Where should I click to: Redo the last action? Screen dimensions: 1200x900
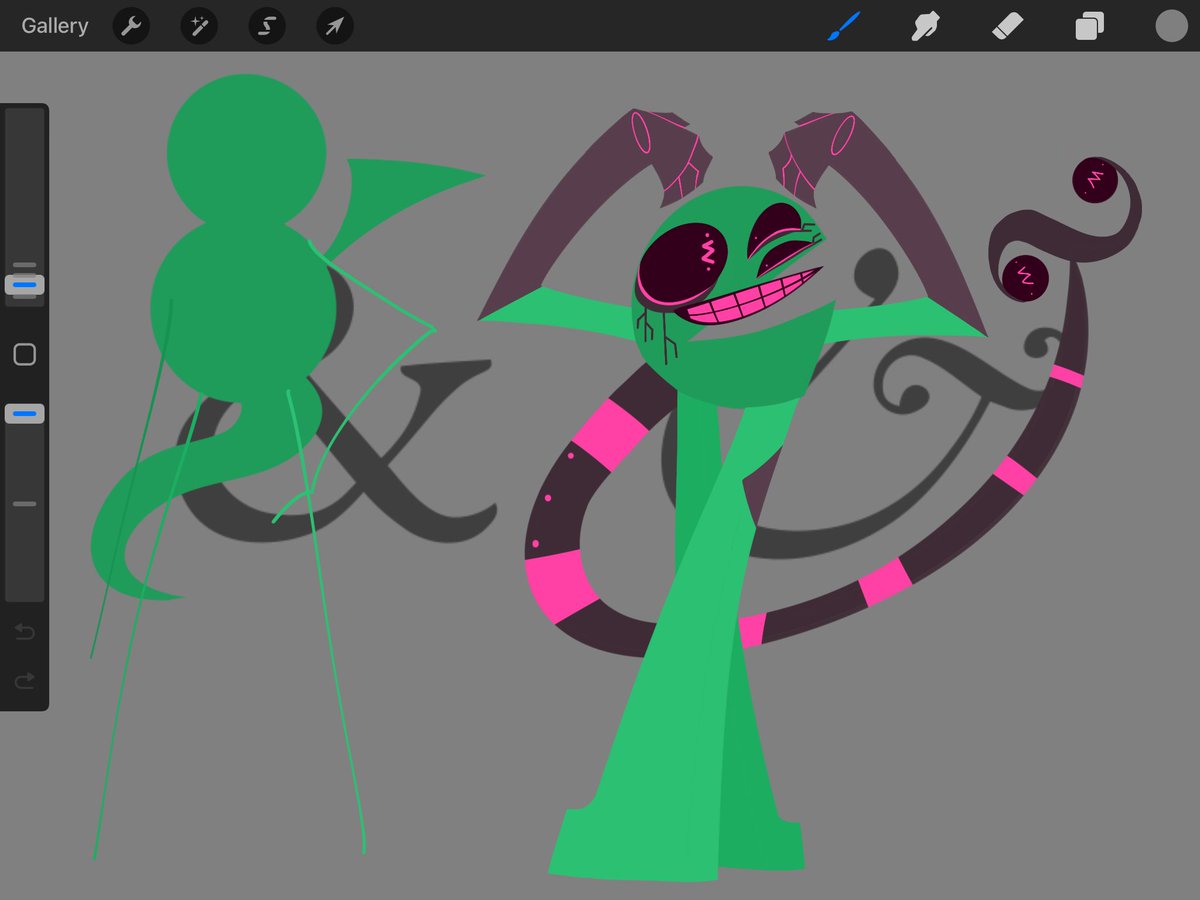pos(25,681)
